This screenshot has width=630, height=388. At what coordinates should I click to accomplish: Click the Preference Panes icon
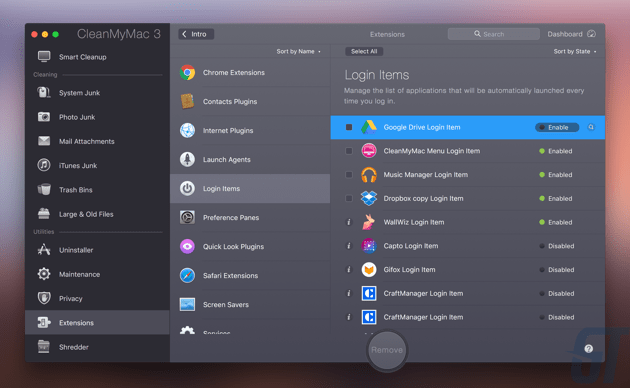(187, 217)
